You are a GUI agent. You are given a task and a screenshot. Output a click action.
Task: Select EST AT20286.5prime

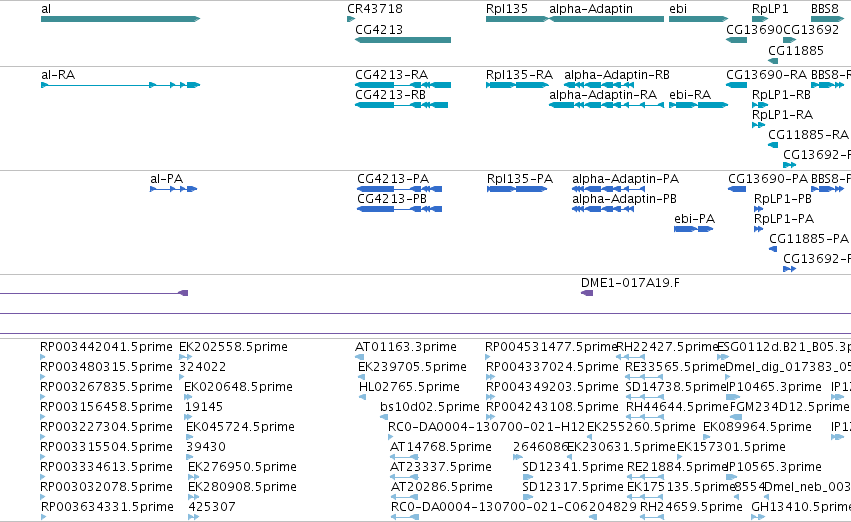[x=442, y=487]
